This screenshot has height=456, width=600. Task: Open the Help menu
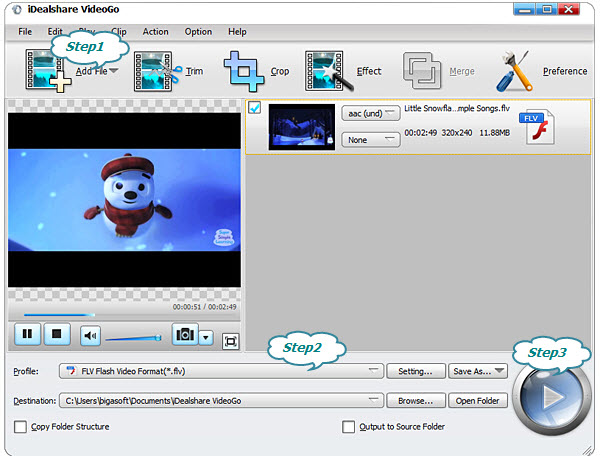point(237,32)
